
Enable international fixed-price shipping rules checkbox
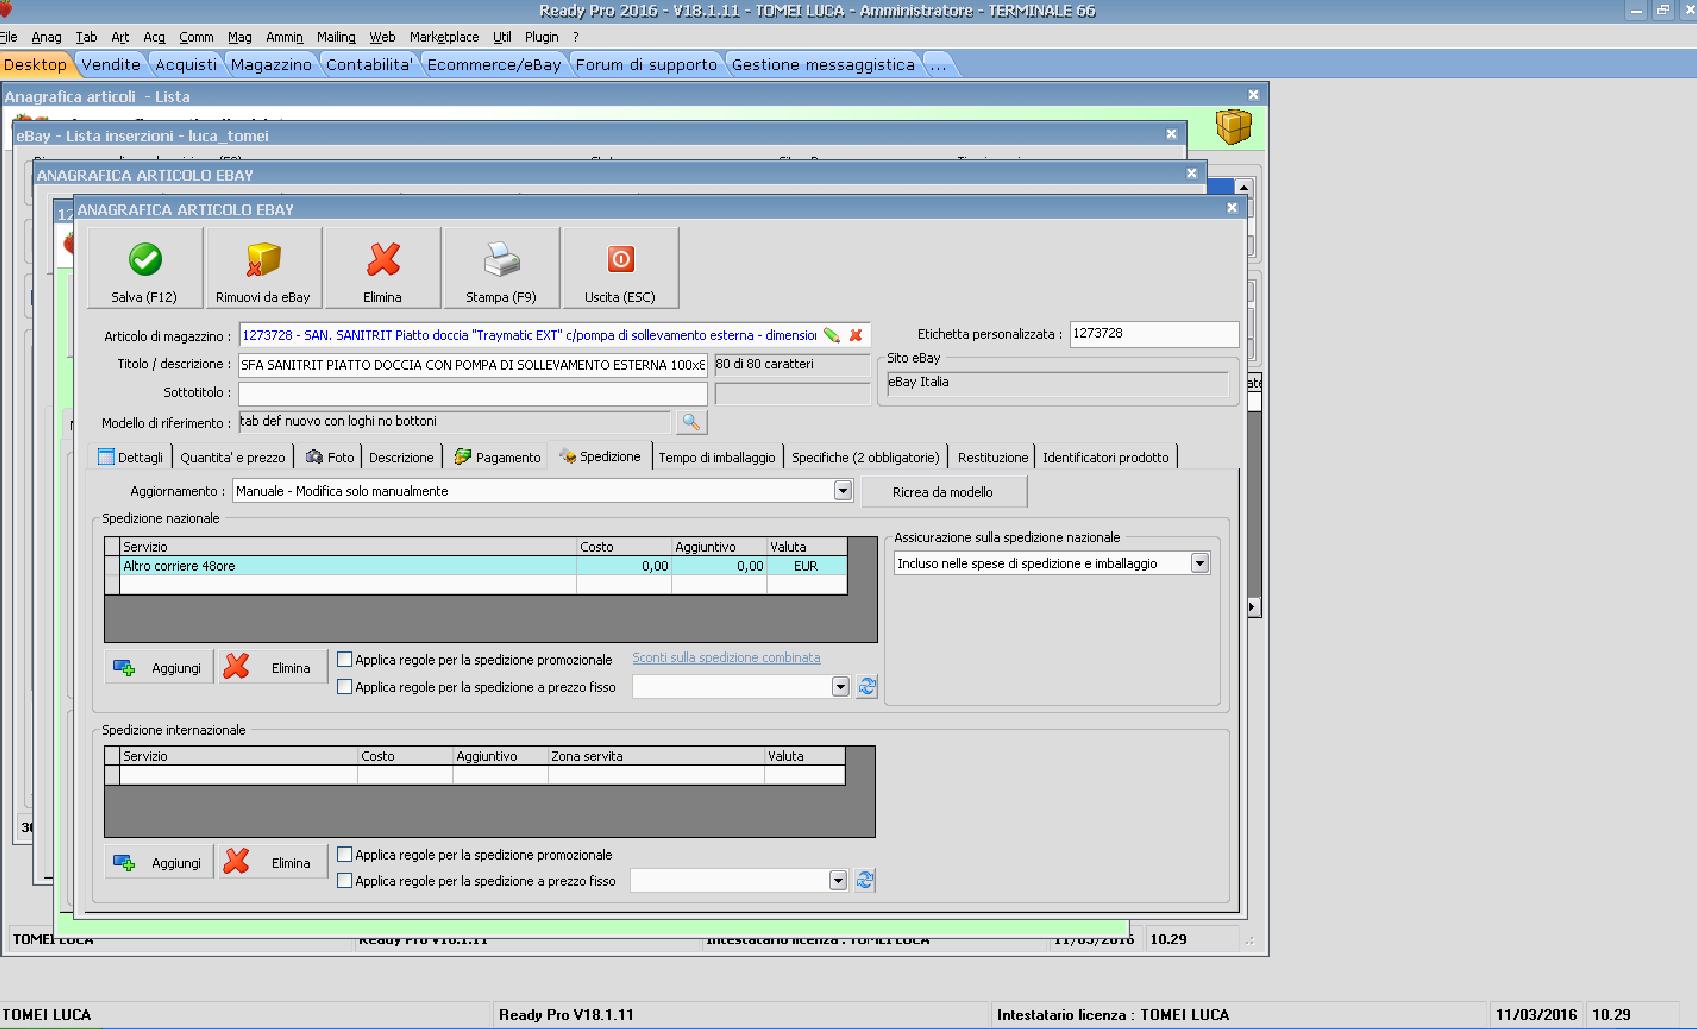point(345,881)
